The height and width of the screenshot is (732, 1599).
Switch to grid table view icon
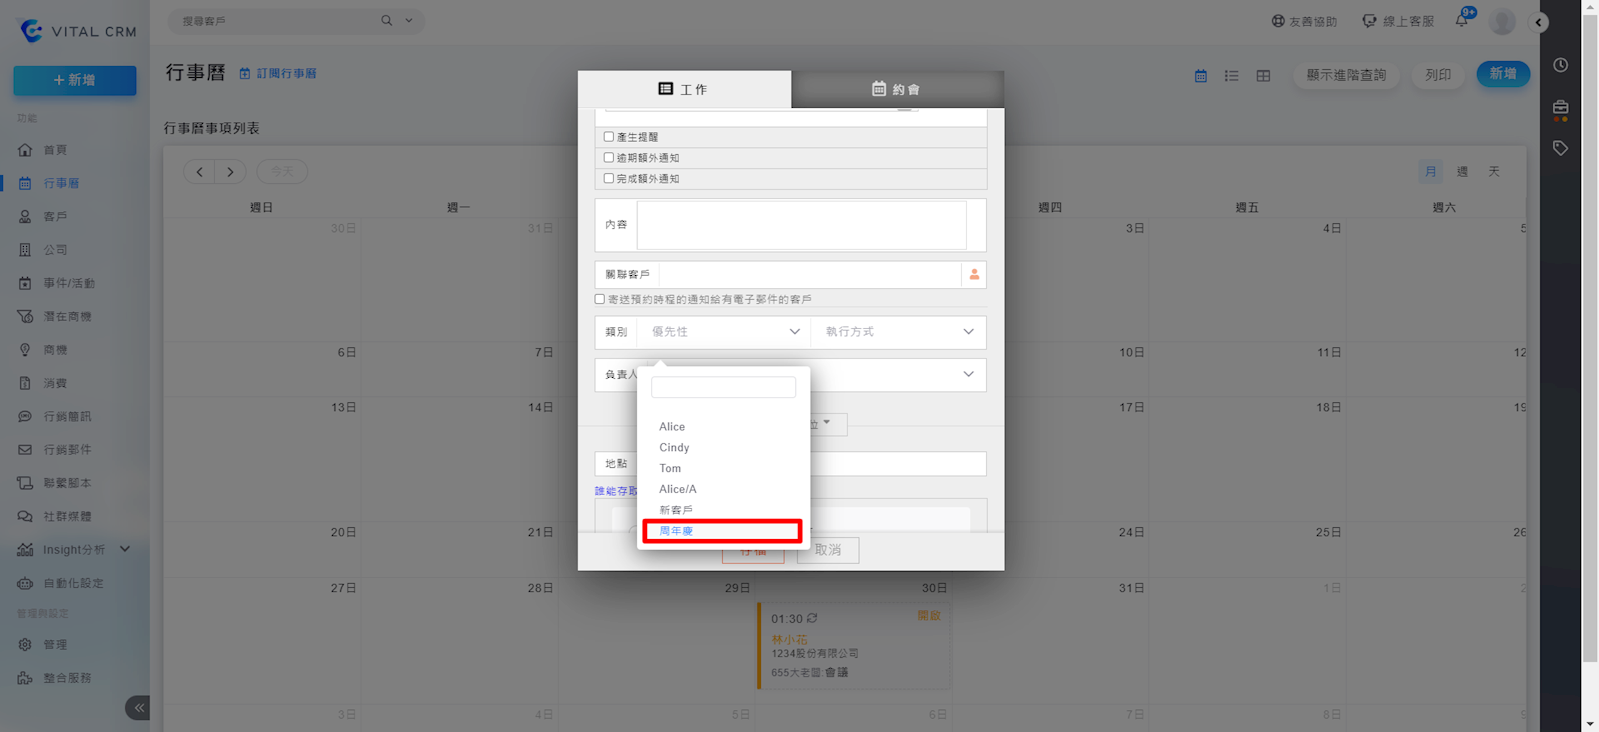tap(1263, 76)
